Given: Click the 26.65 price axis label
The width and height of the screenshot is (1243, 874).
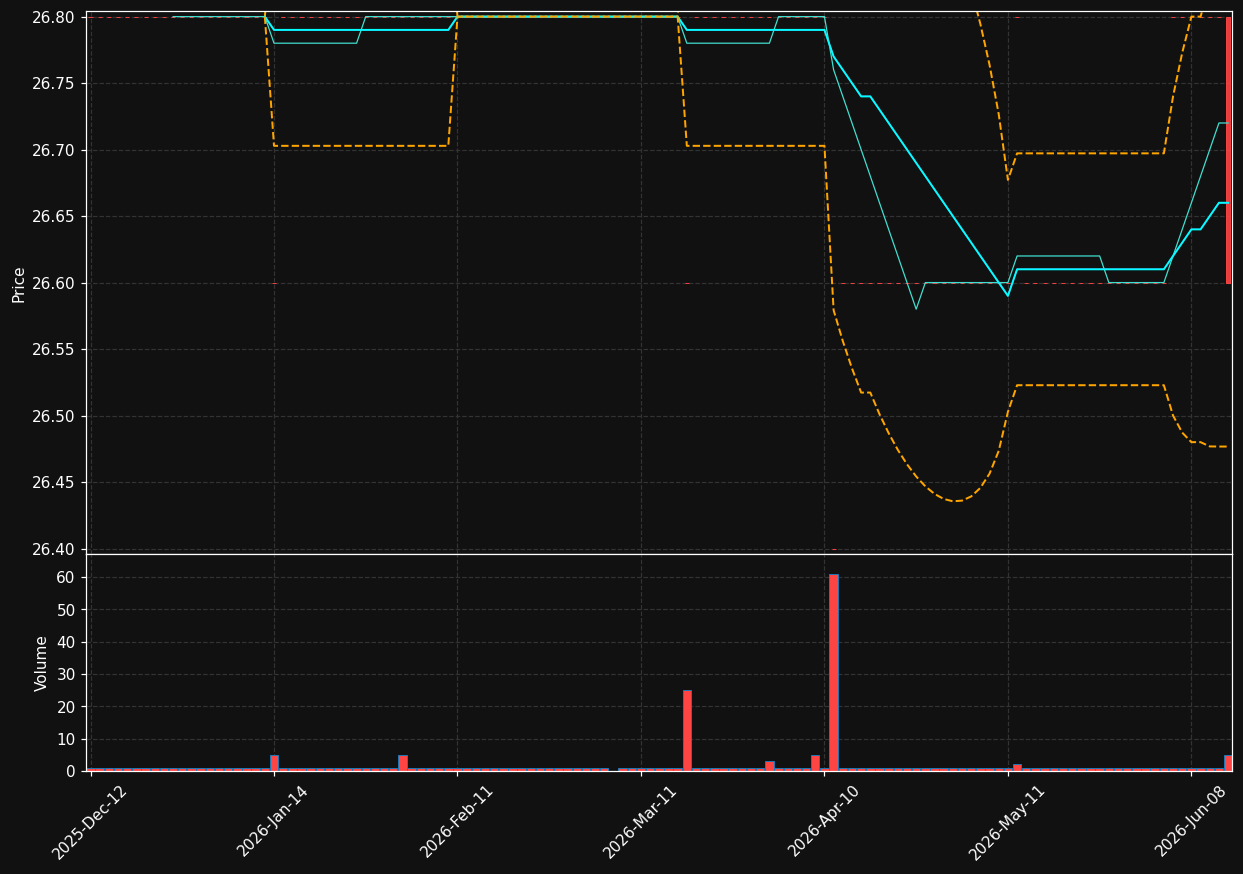Looking at the screenshot, I should tap(53, 217).
